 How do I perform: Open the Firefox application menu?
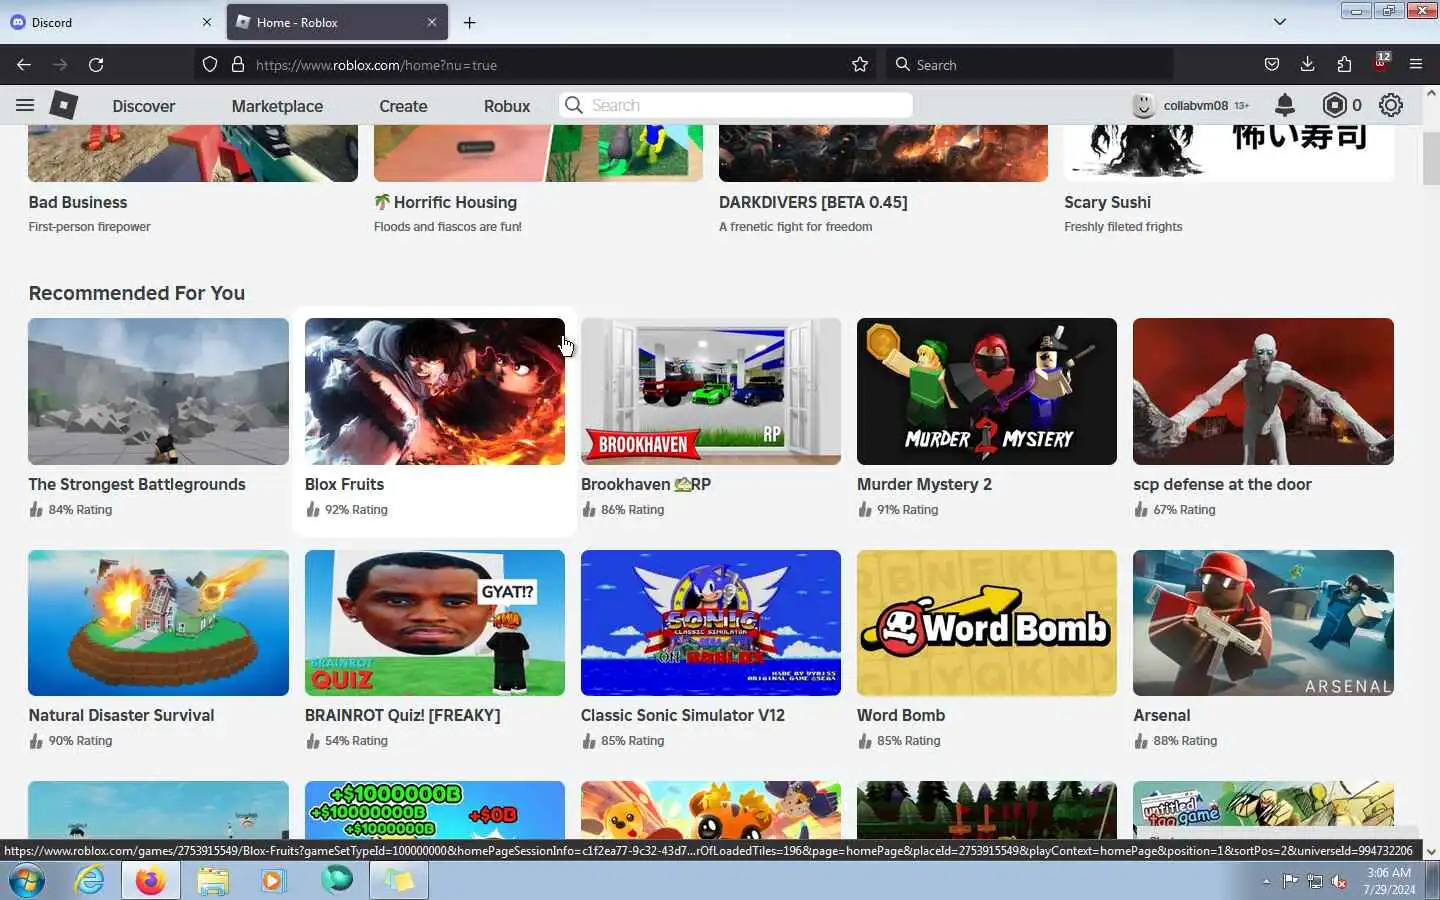pos(1416,65)
